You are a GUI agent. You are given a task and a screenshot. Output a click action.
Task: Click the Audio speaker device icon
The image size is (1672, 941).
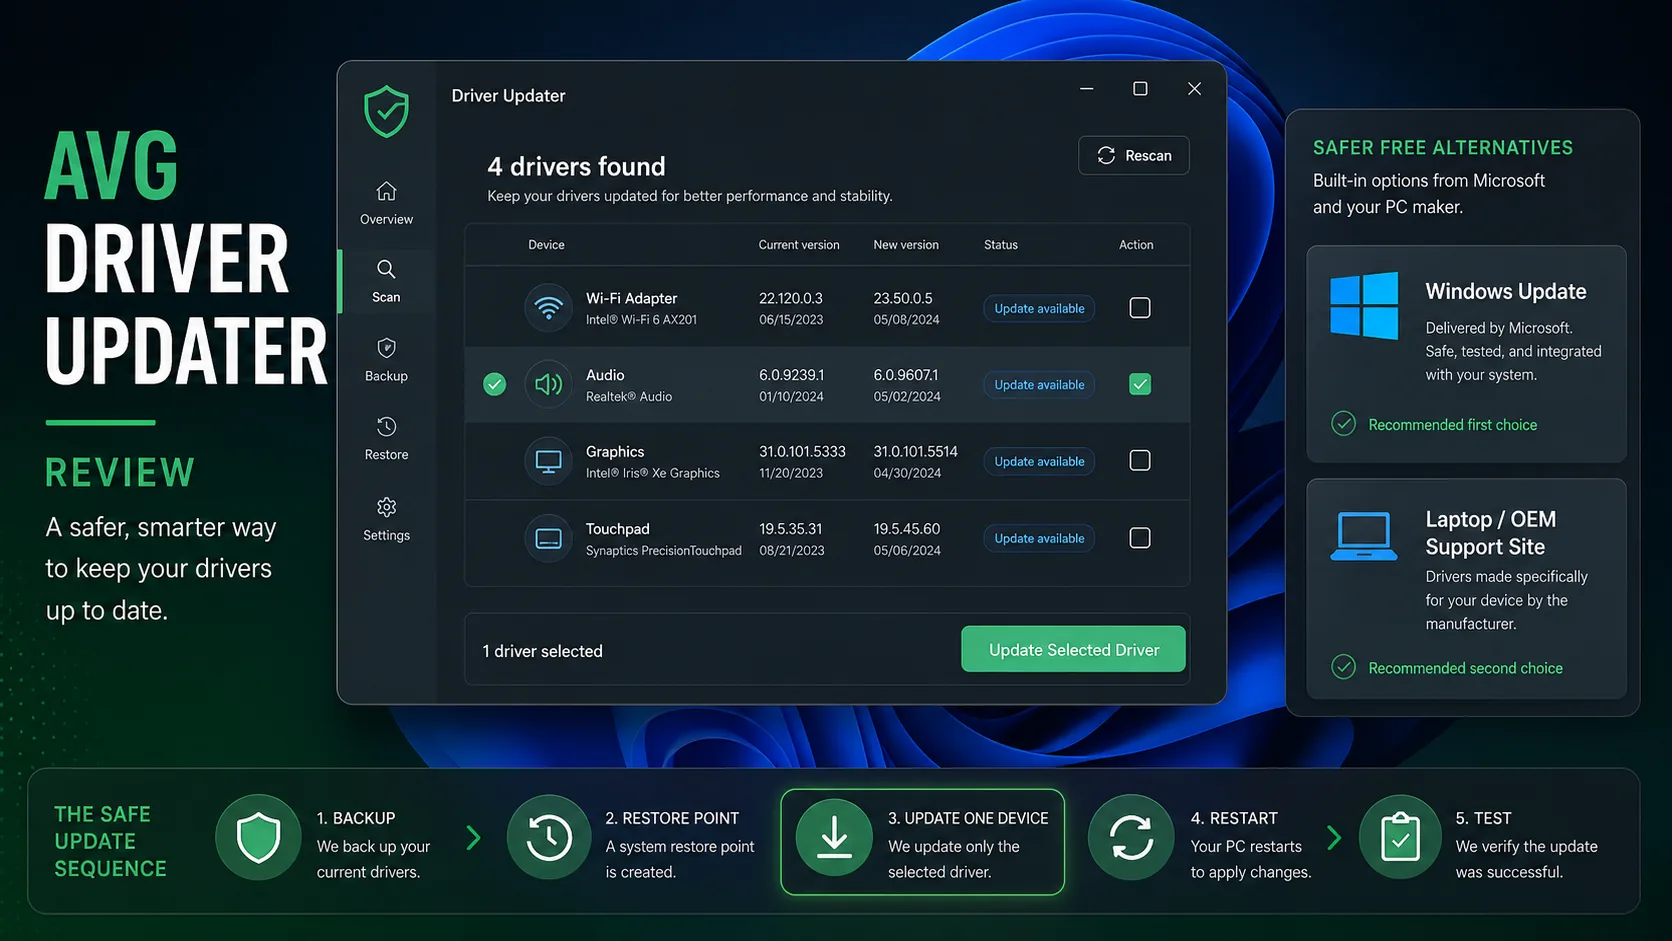[x=548, y=384]
